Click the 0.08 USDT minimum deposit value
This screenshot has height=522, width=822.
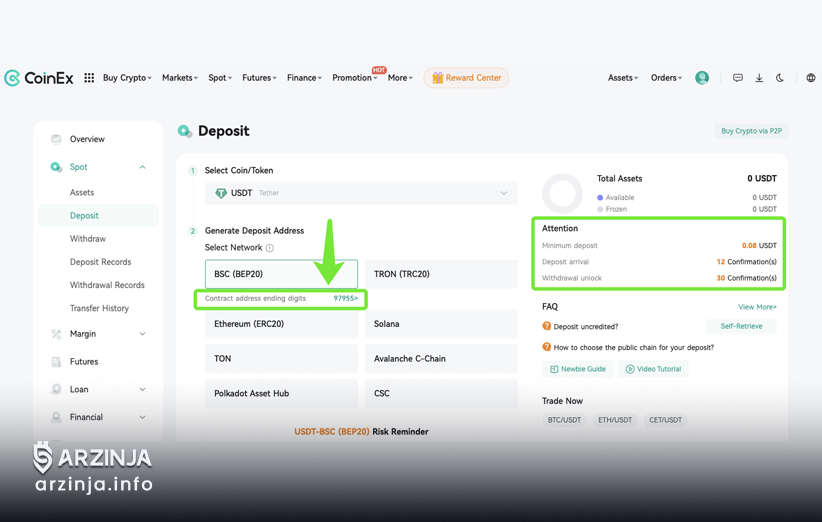point(759,245)
